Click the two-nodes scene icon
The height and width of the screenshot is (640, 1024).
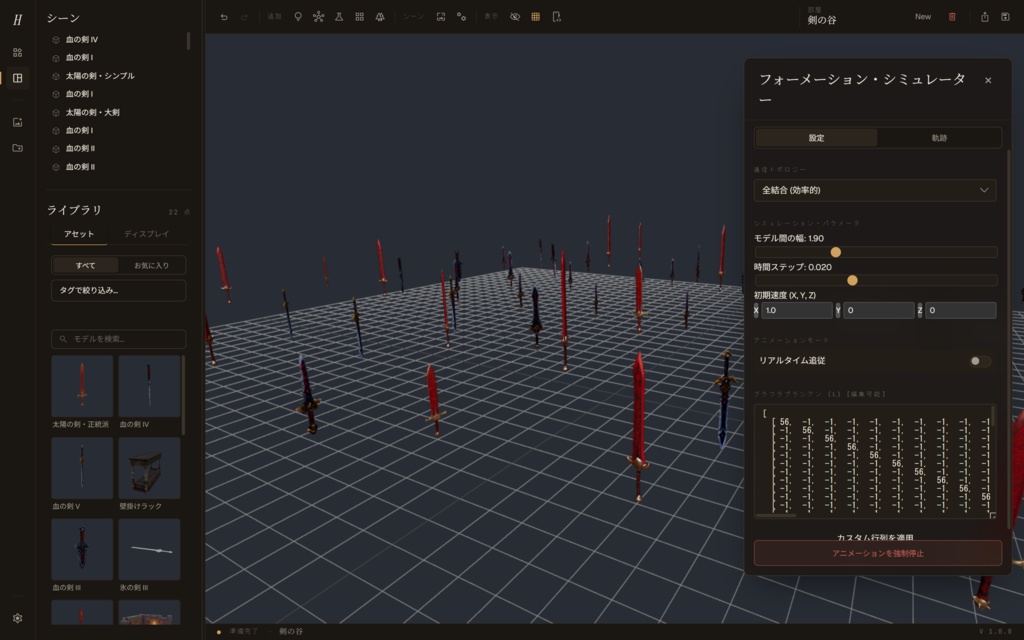click(x=462, y=17)
